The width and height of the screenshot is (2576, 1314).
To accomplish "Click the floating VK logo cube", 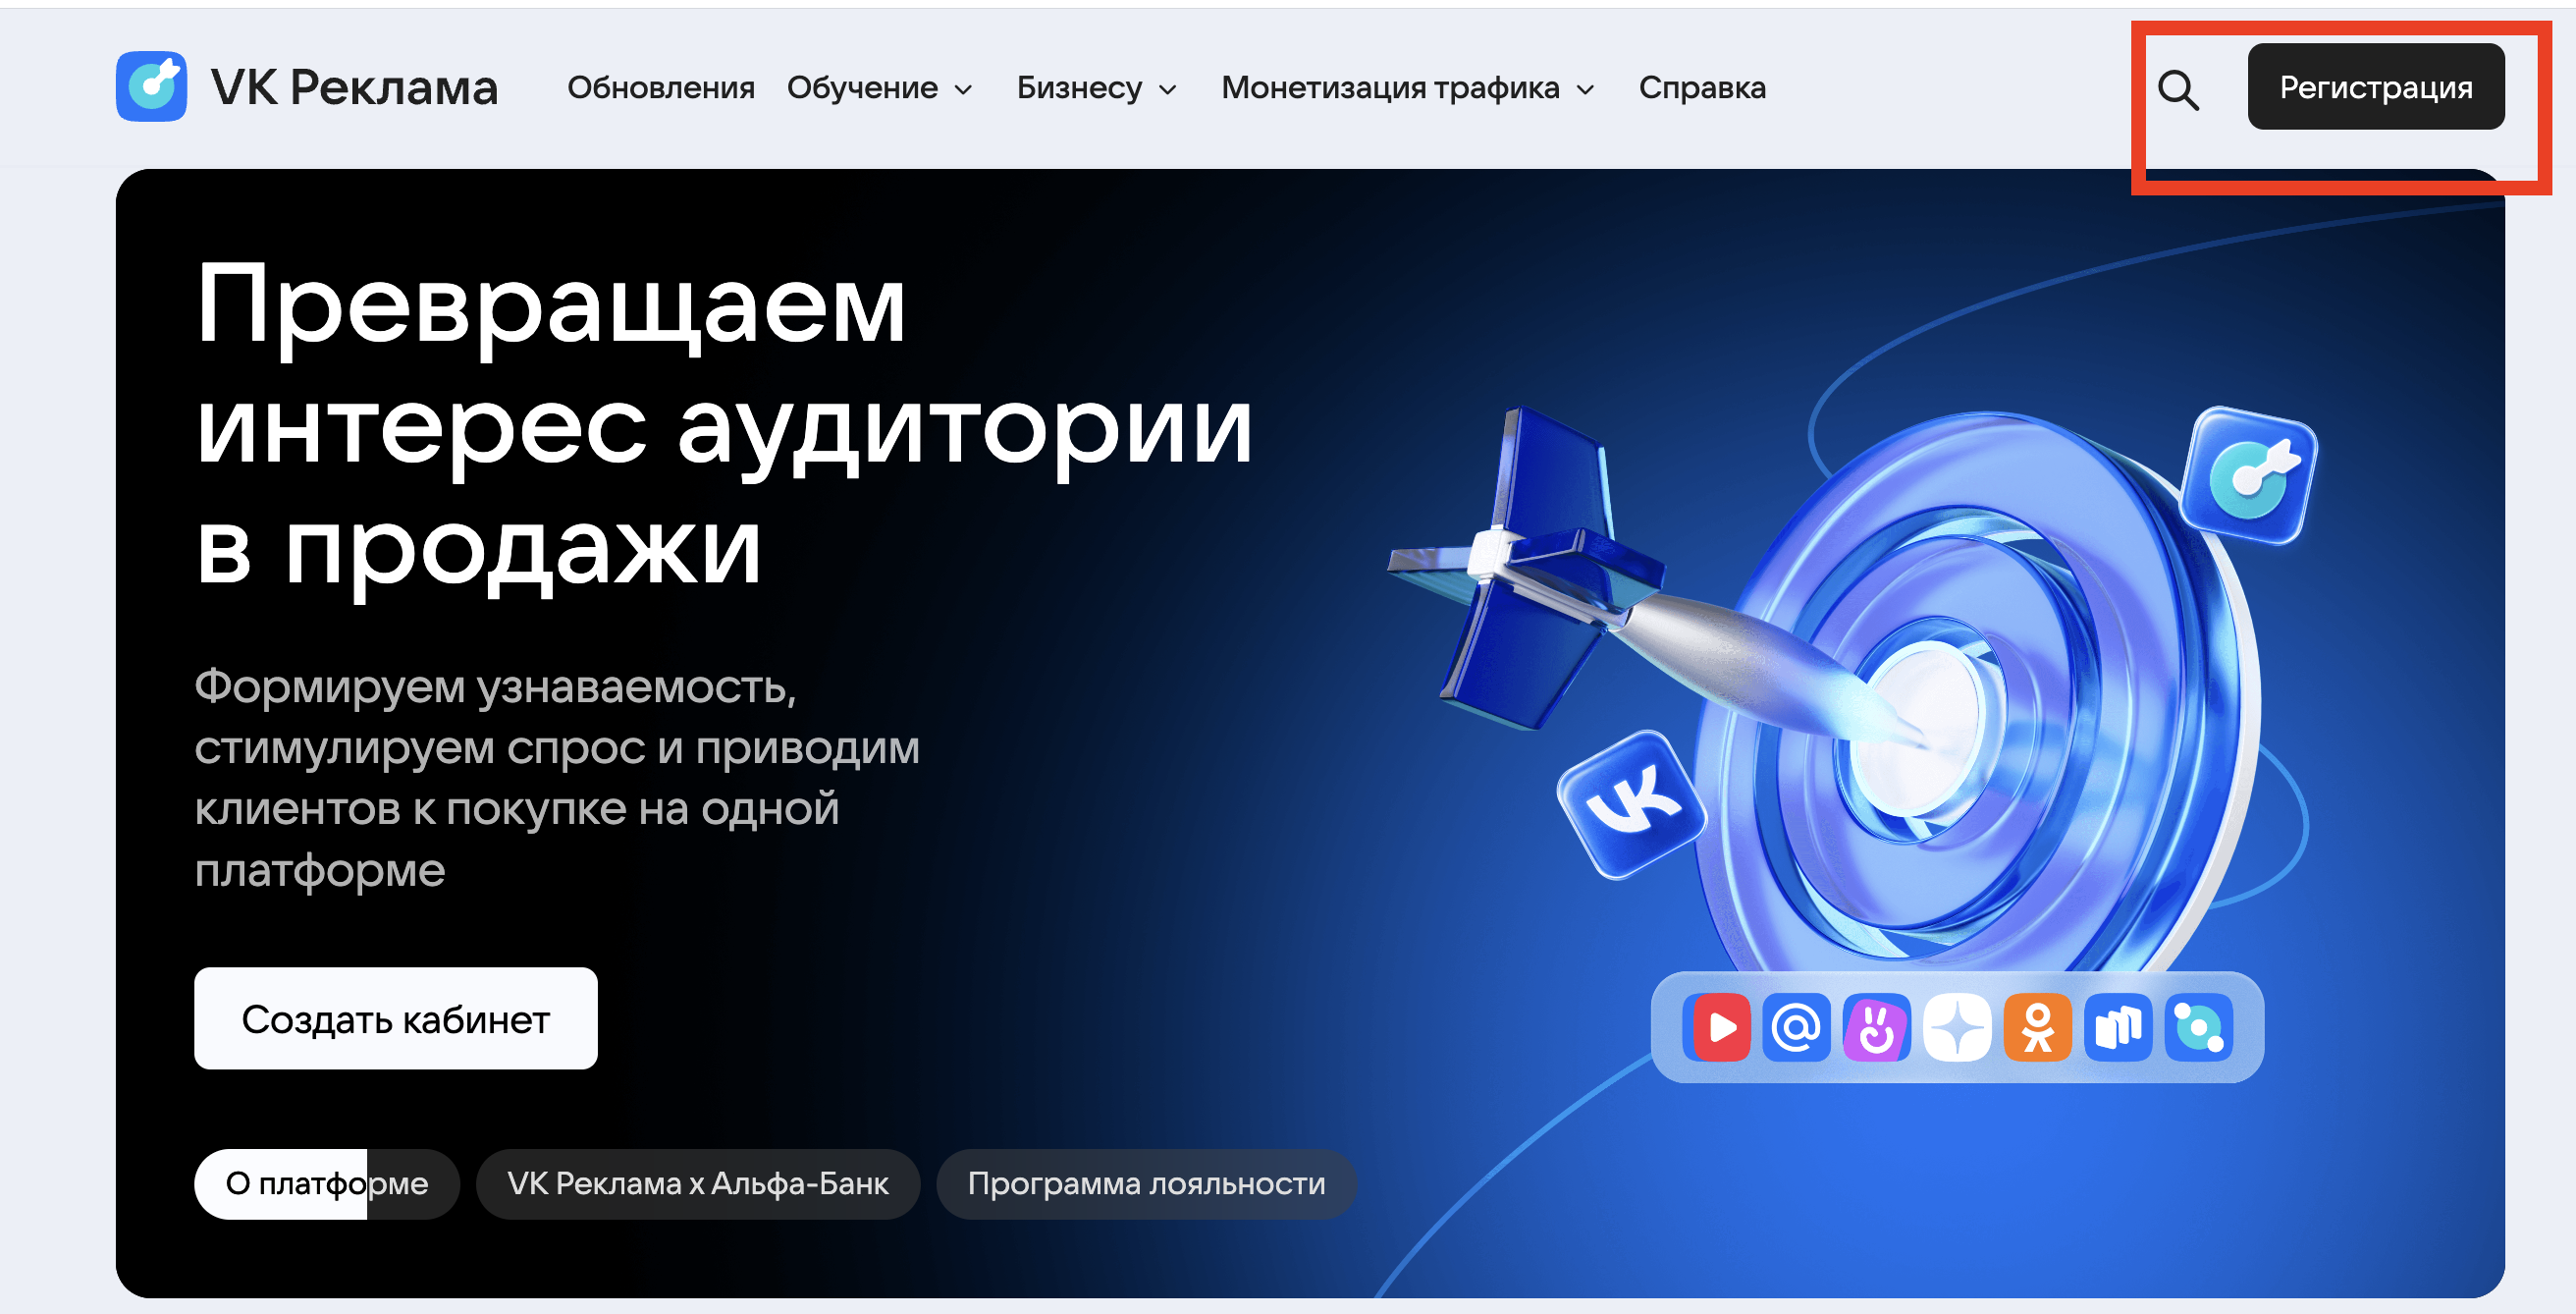I will pyautogui.click(x=1632, y=804).
